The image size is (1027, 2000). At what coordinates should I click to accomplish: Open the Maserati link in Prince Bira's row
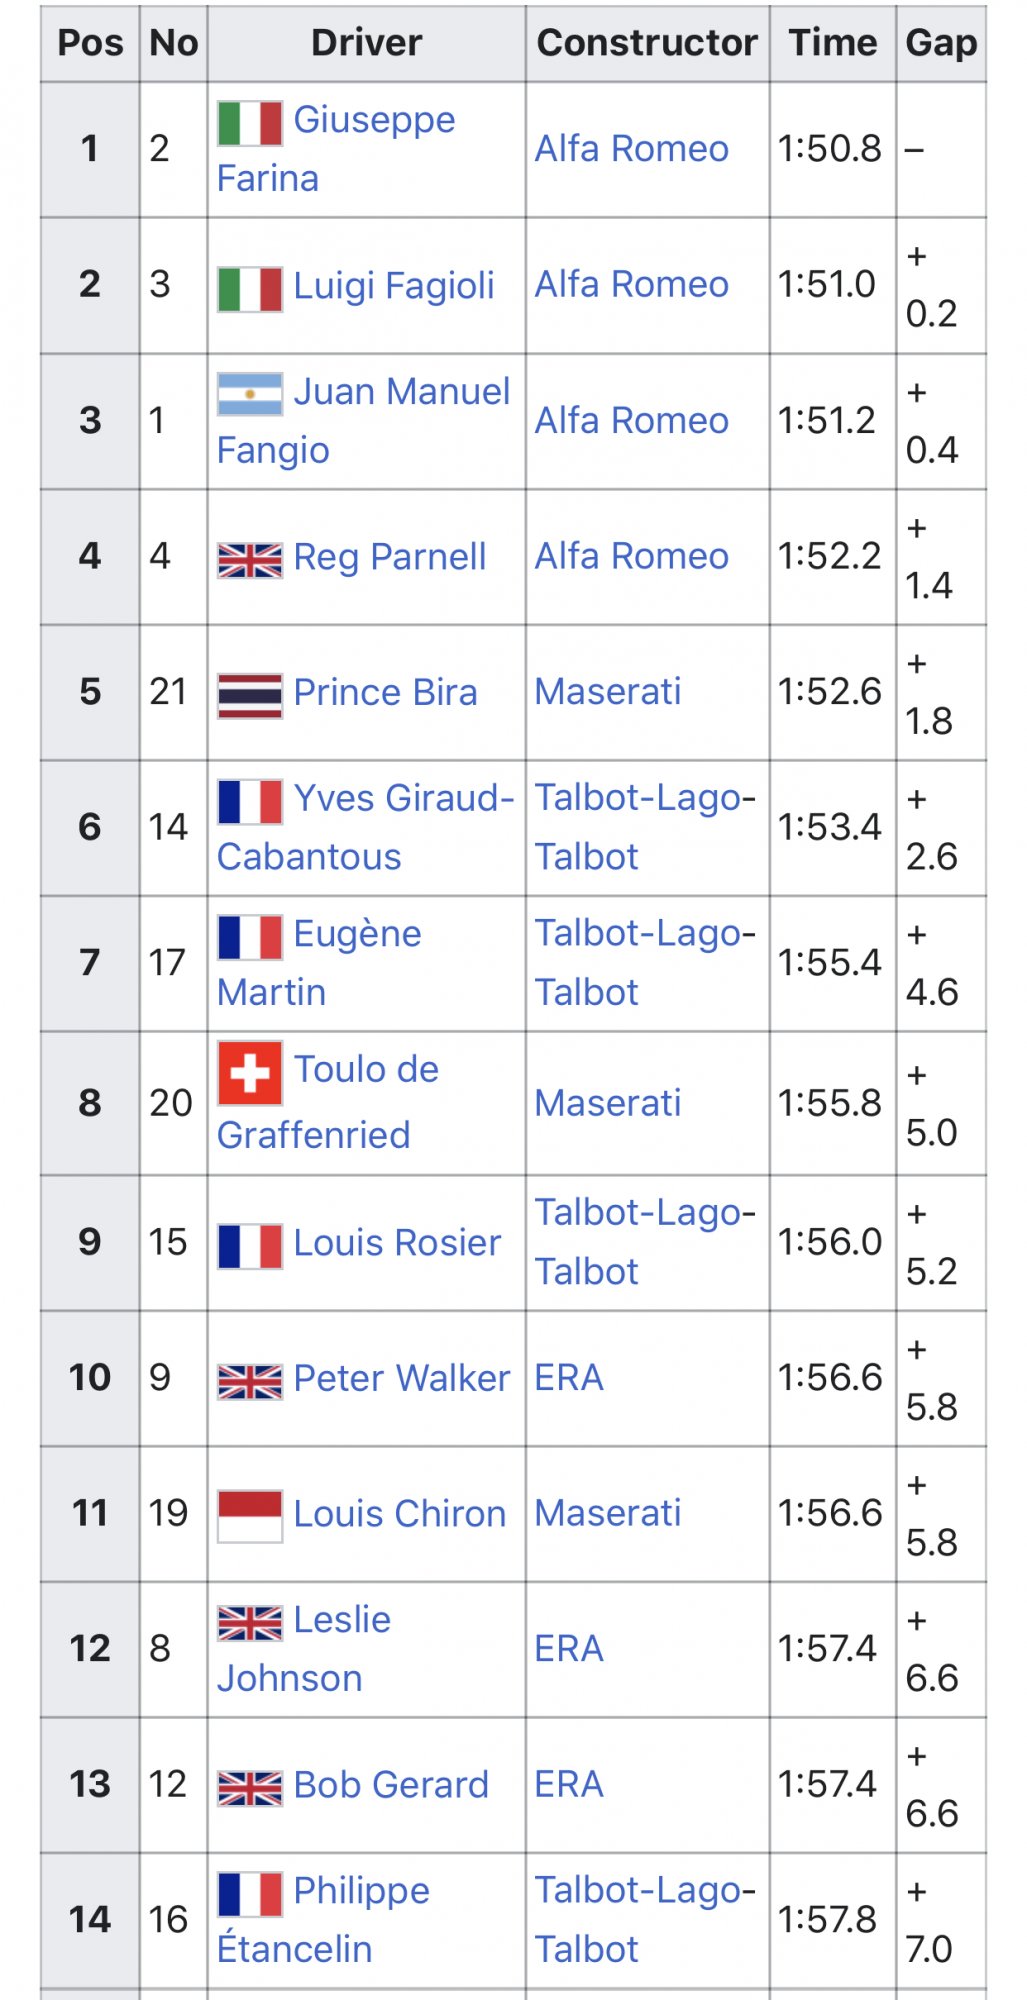tap(608, 691)
